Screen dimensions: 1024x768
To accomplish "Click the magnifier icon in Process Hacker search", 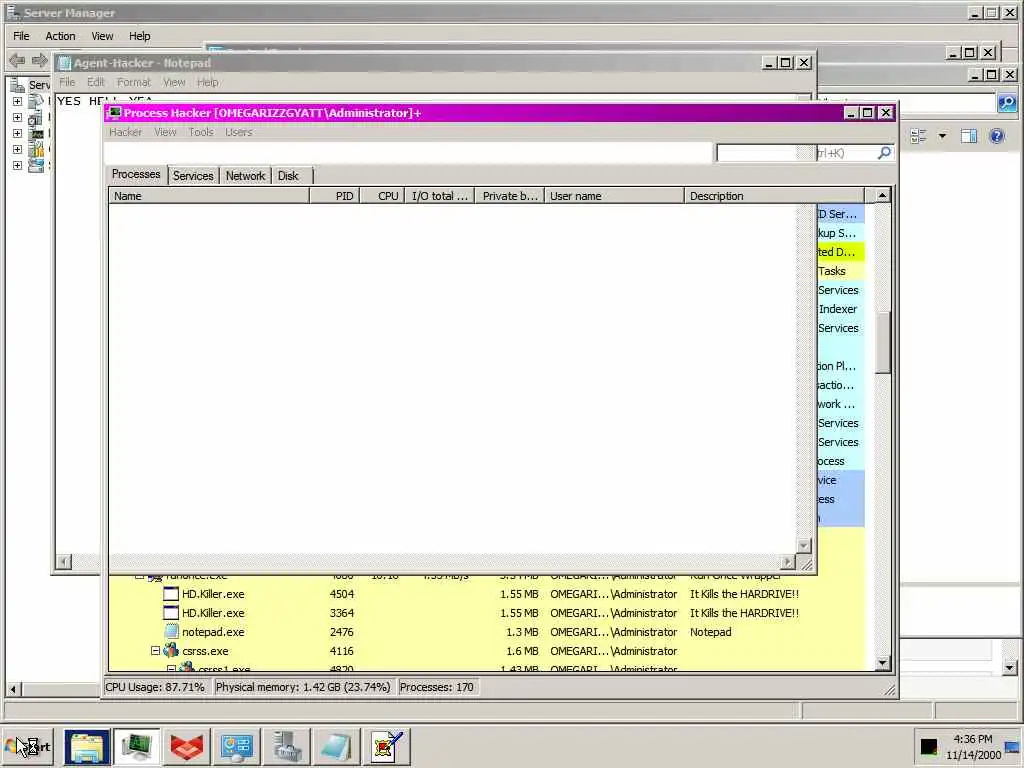I will [x=884, y=153].
